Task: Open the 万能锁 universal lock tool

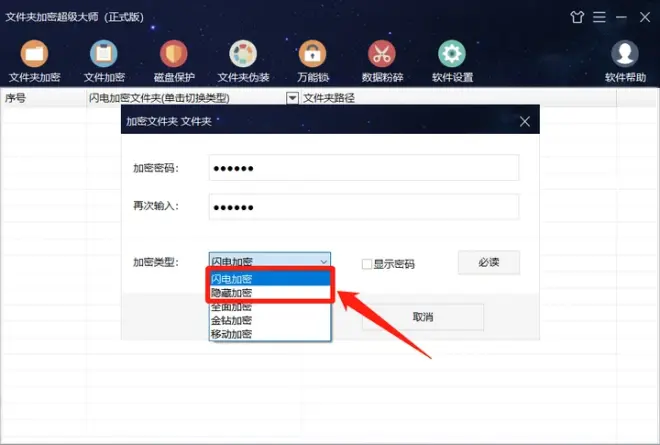Action: pyautogui.click(x=312, y=61)
